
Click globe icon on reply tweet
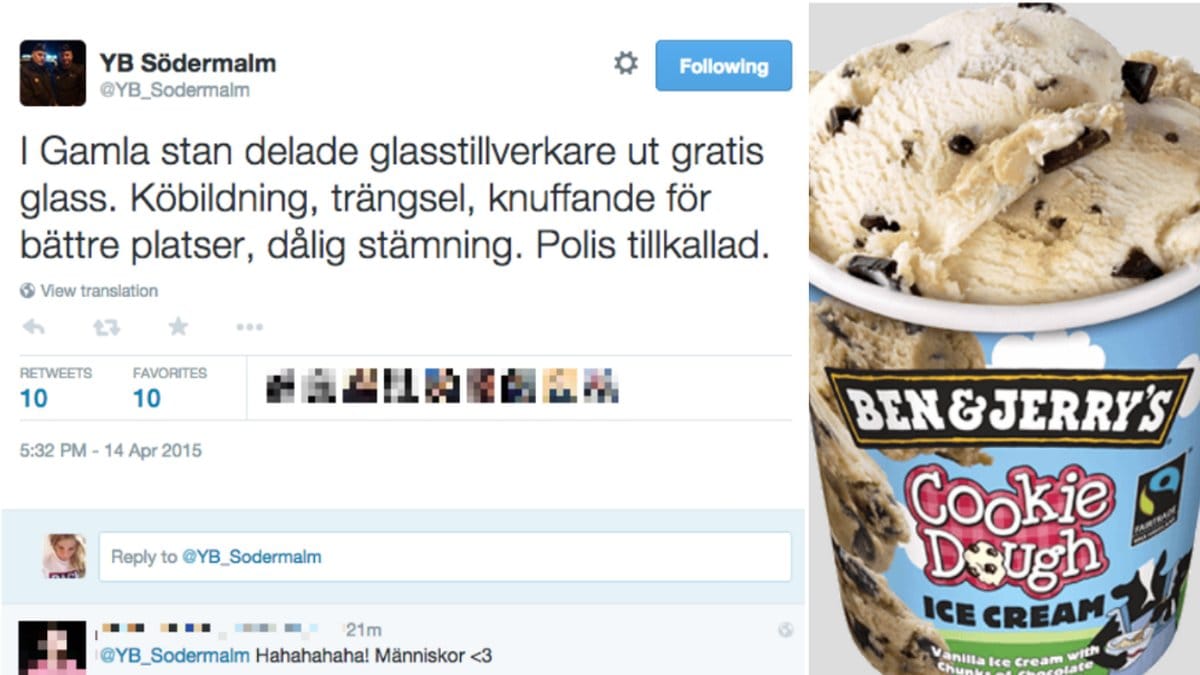click(785, 630)
